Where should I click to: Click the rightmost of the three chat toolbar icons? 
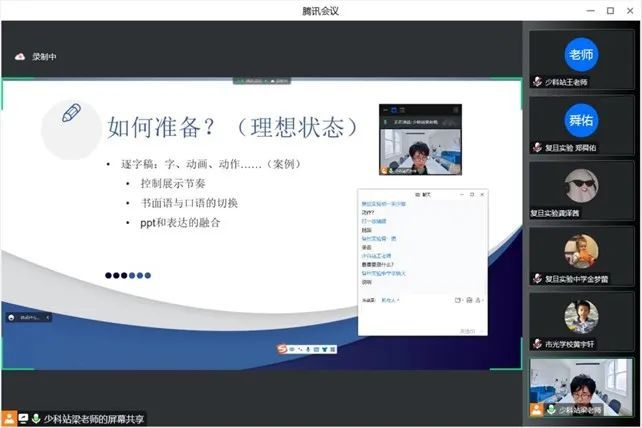coord(478,300)
